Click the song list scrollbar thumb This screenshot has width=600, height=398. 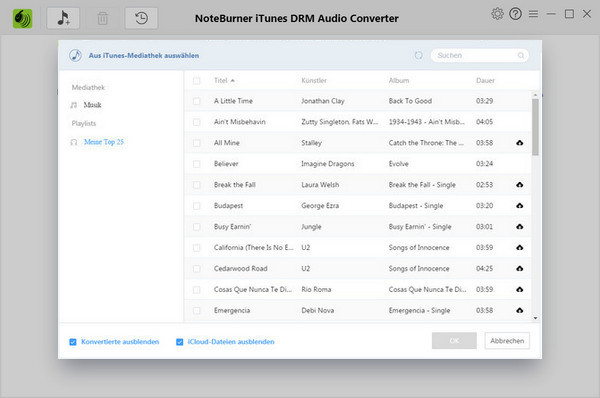tap(535, 127)
